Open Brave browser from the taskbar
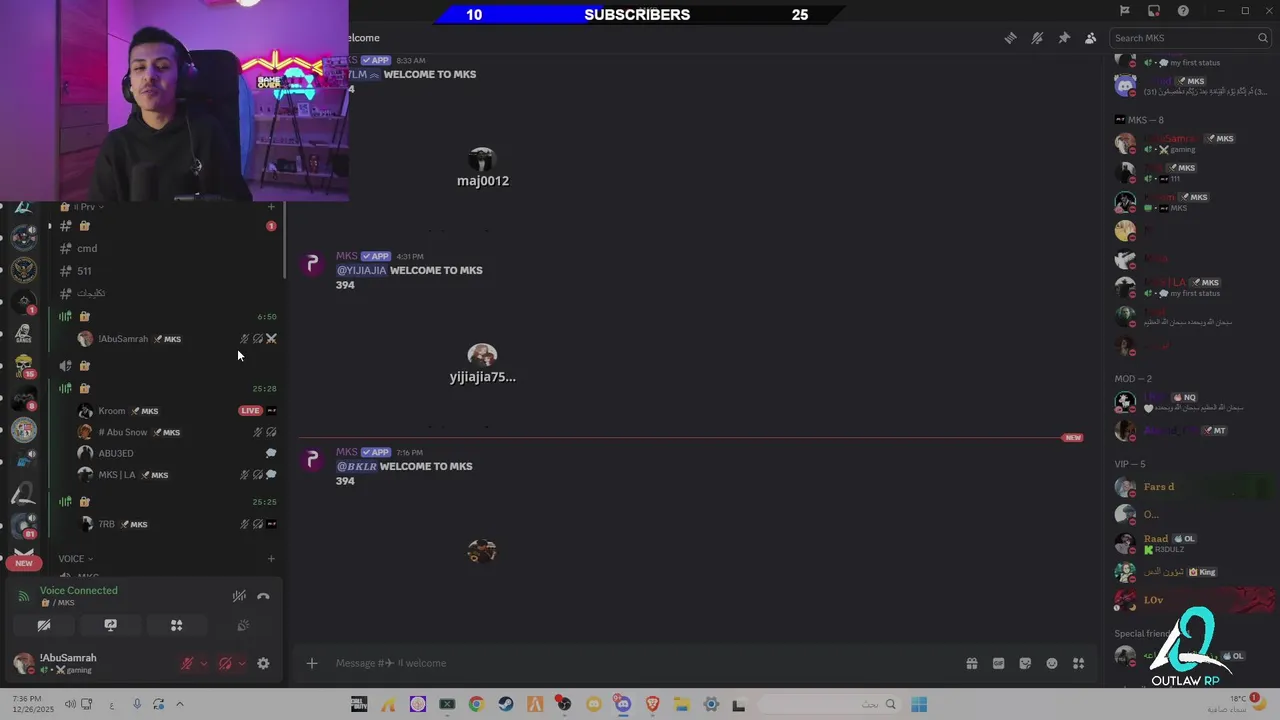 [653, 705]
